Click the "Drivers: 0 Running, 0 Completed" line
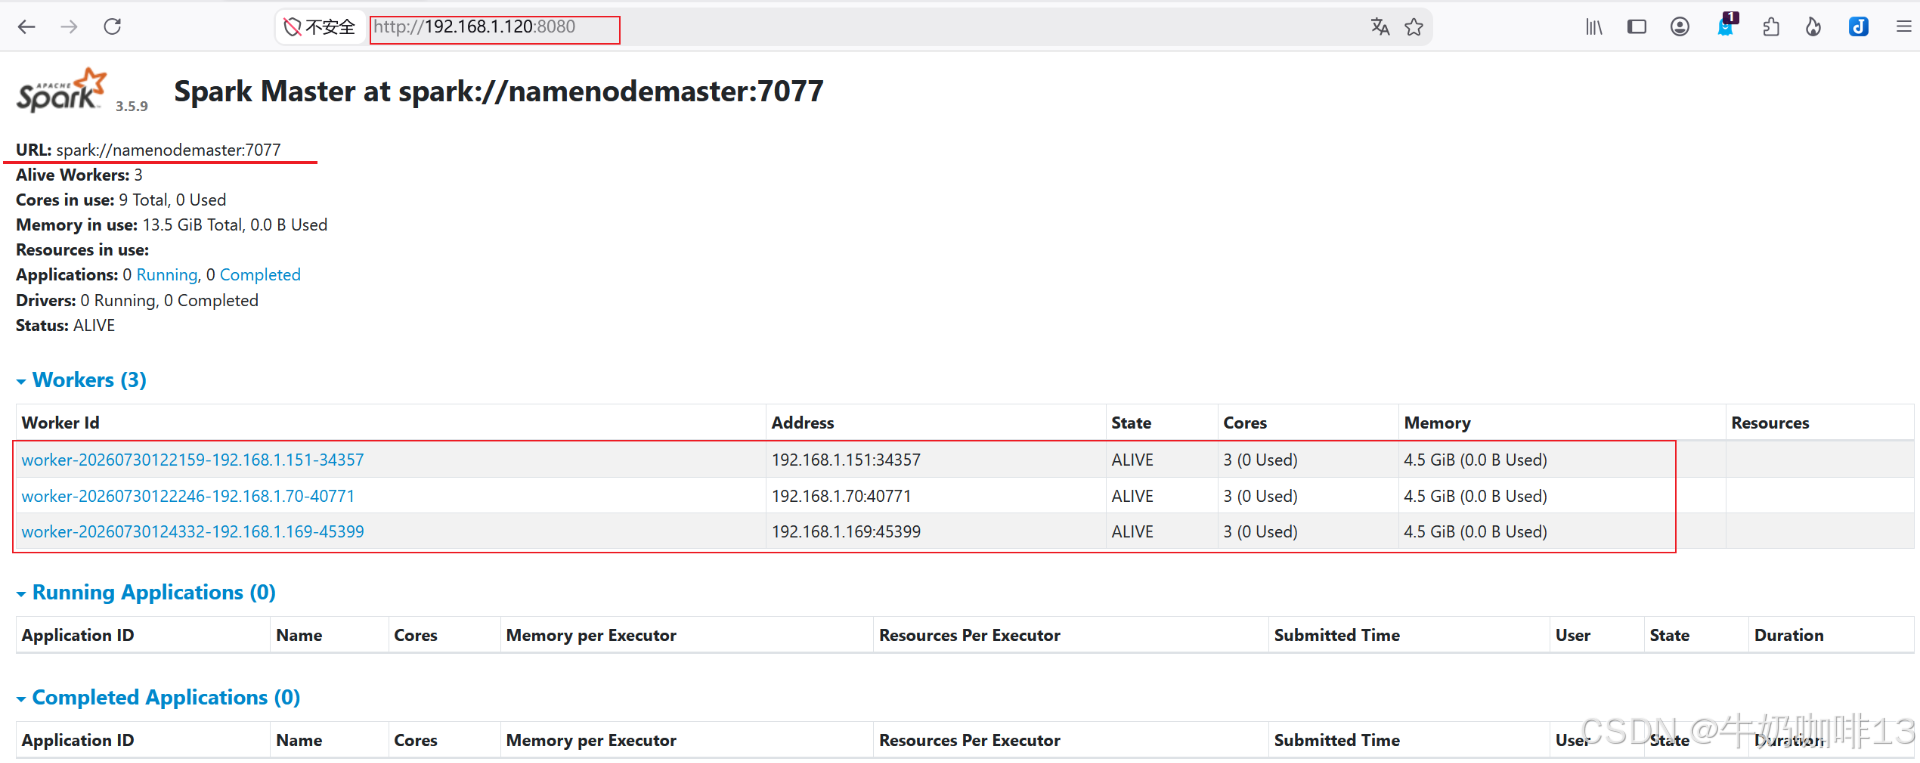The height and width of the screenshot is (763, 1920). click(x=137, y=300)
